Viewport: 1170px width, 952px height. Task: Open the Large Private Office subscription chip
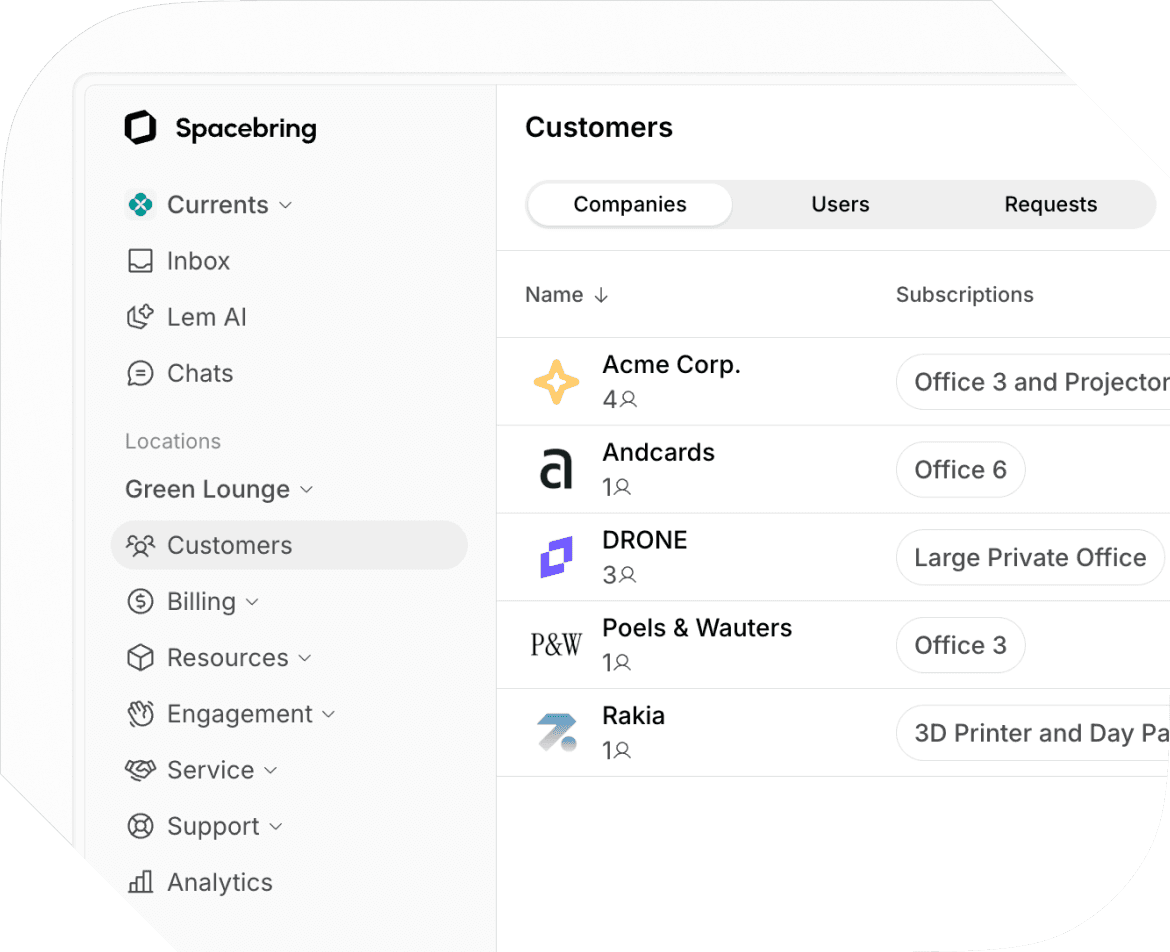point(1030,557)
